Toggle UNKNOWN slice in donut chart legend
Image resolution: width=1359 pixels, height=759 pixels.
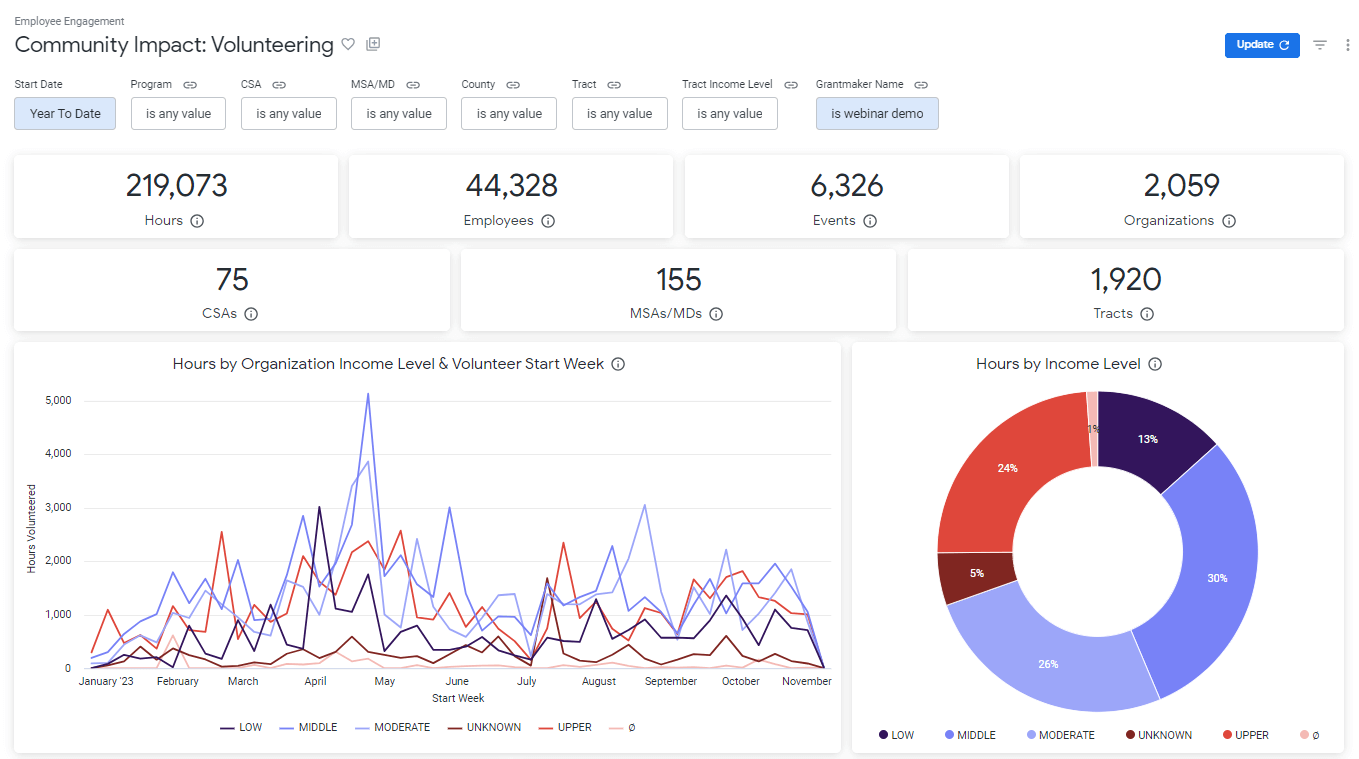click(1158, 735)
